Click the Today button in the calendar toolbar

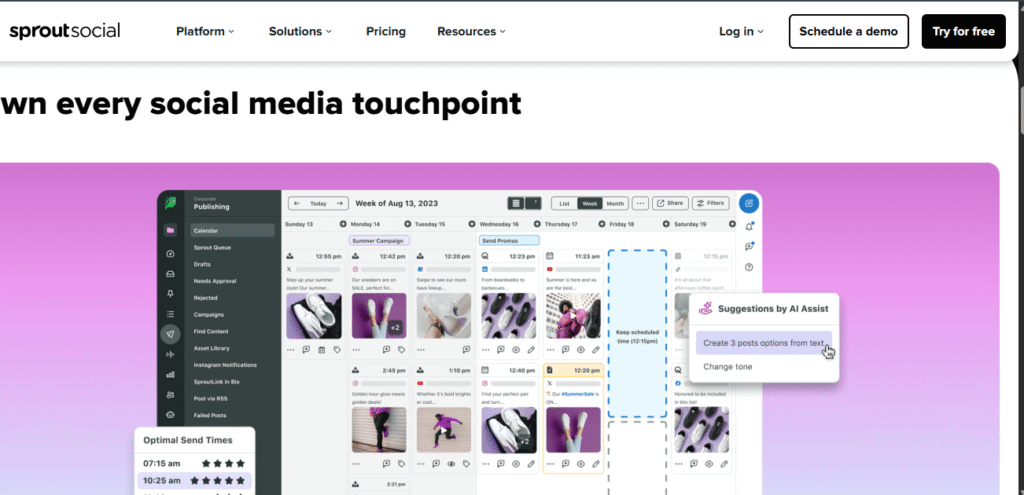pyautogui.click(x=318, y=204)
